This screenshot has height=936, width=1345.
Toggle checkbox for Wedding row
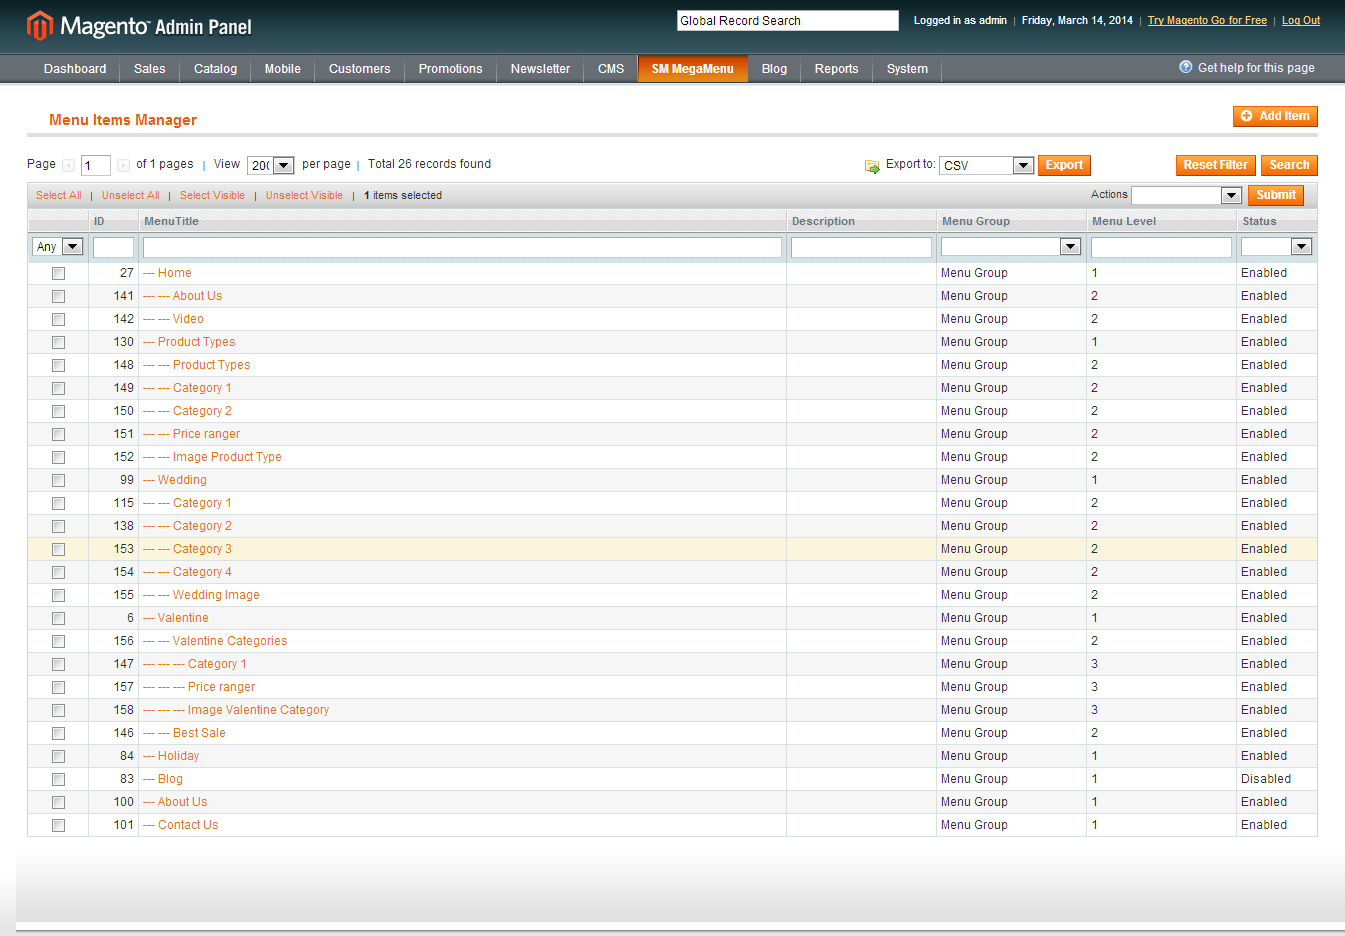tap(58, 480)
